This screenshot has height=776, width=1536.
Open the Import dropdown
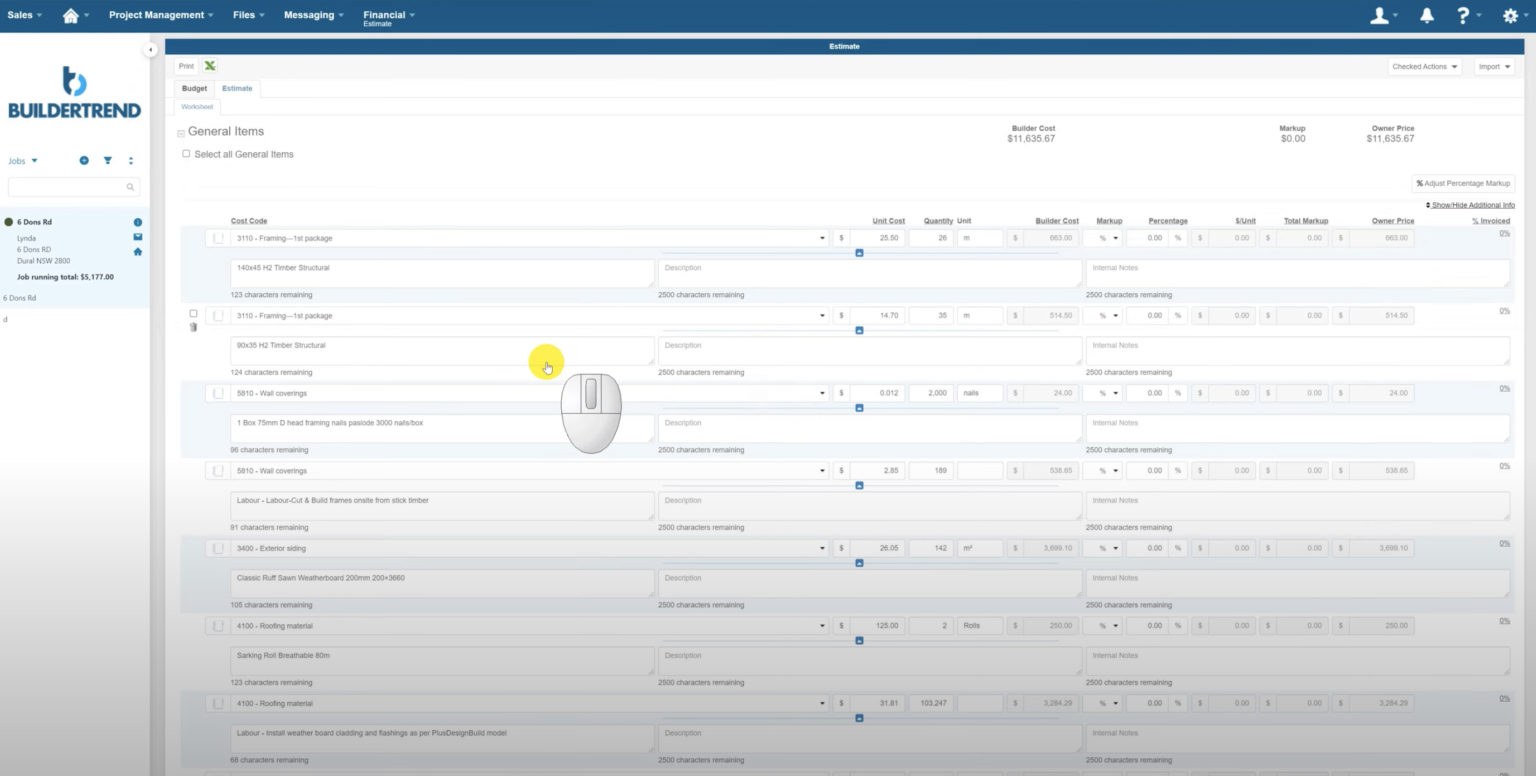(1494, 66)
